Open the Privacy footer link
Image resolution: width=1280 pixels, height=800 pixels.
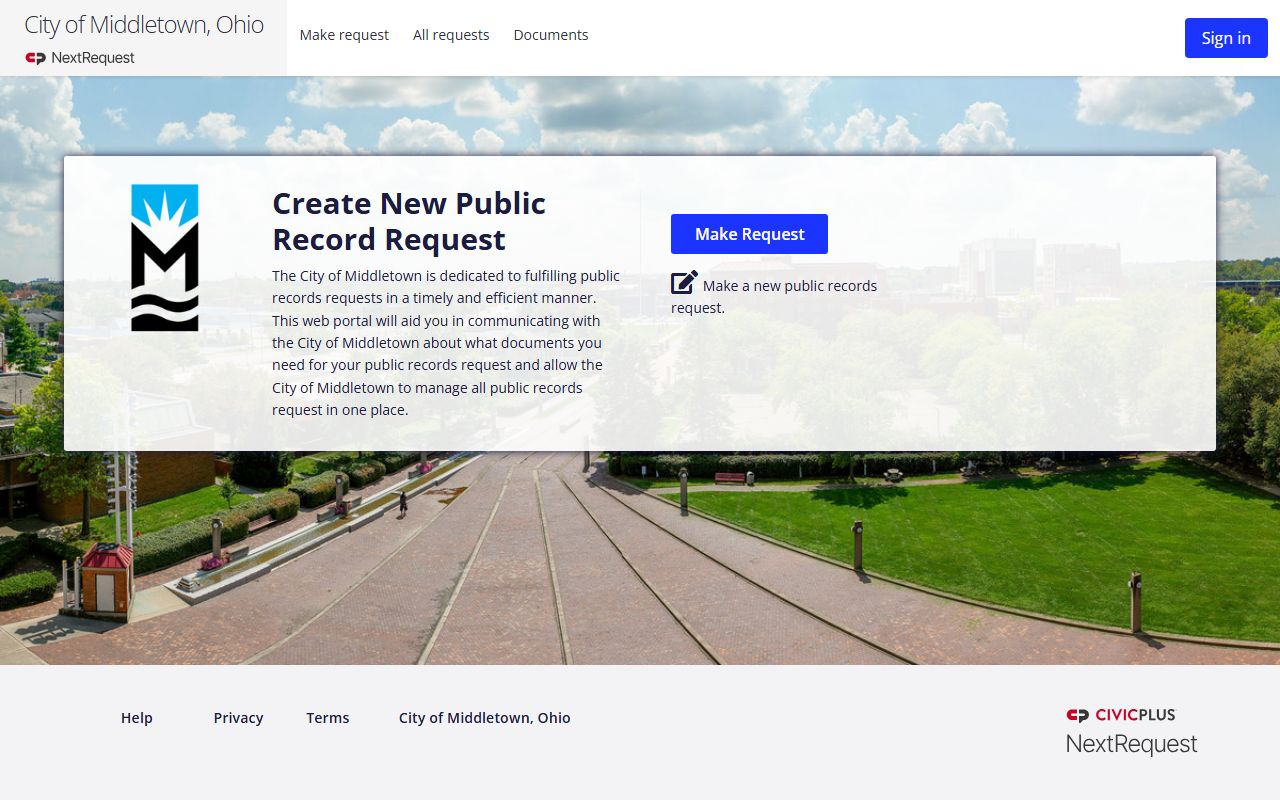(x=238, y=718)
